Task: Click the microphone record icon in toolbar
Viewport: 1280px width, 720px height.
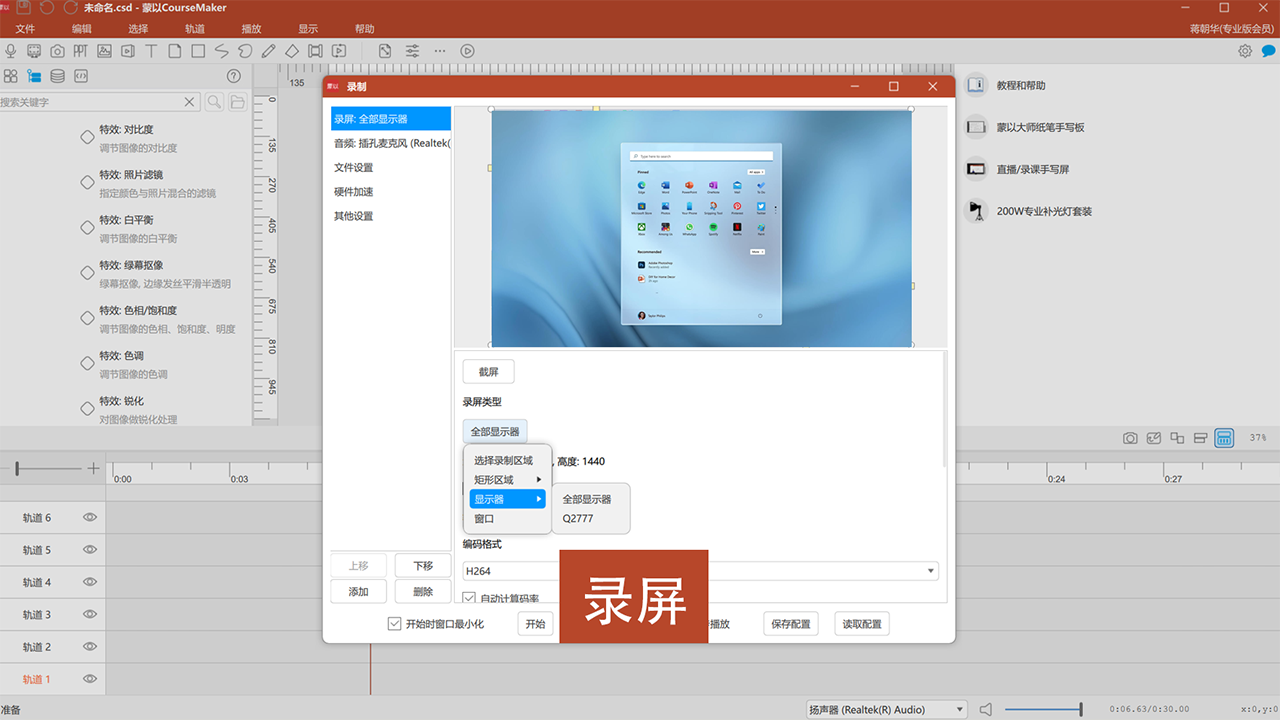Action: tap(11, 51)
